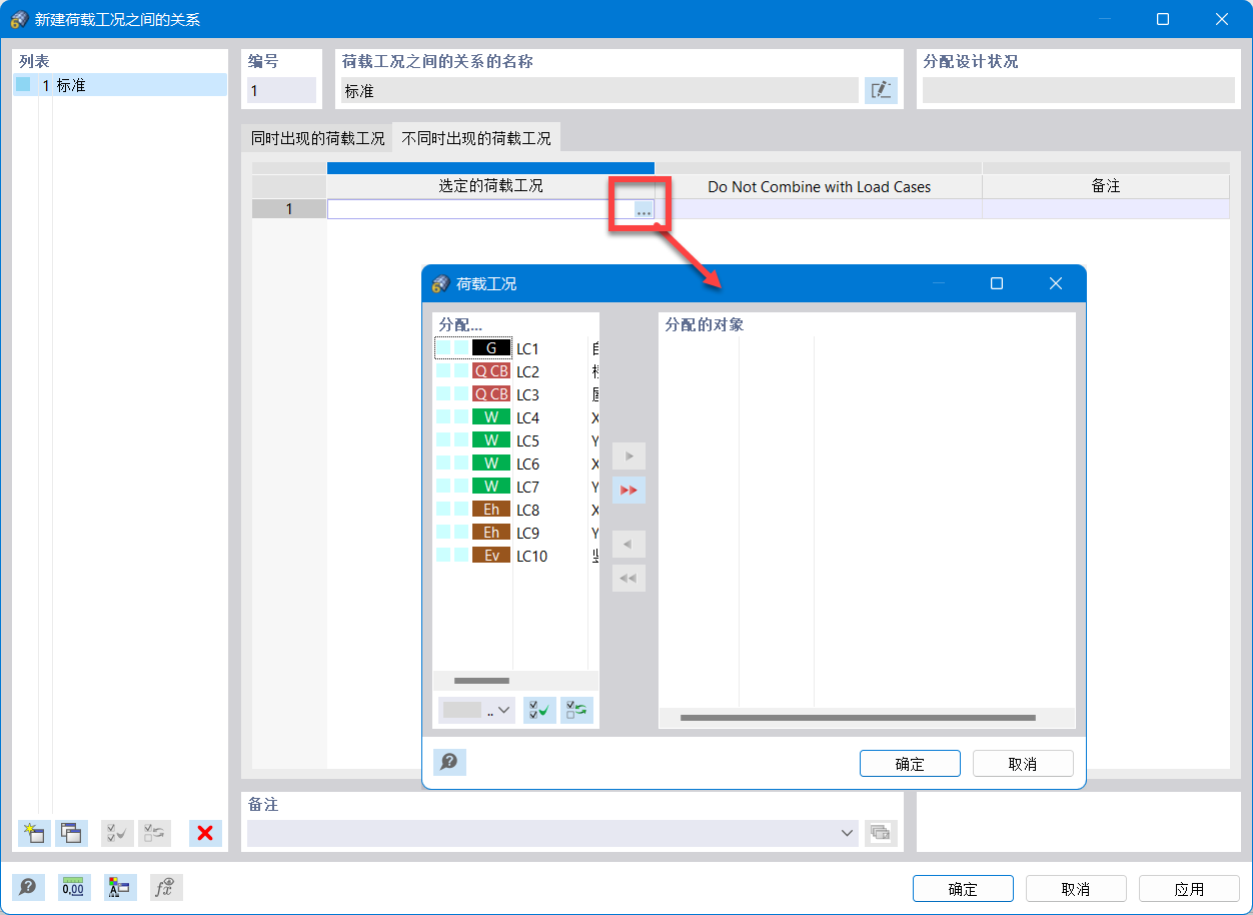Click the Q CB badge of LC2
The height and width of the screenshot is (915, 1253).
[491, 371]
